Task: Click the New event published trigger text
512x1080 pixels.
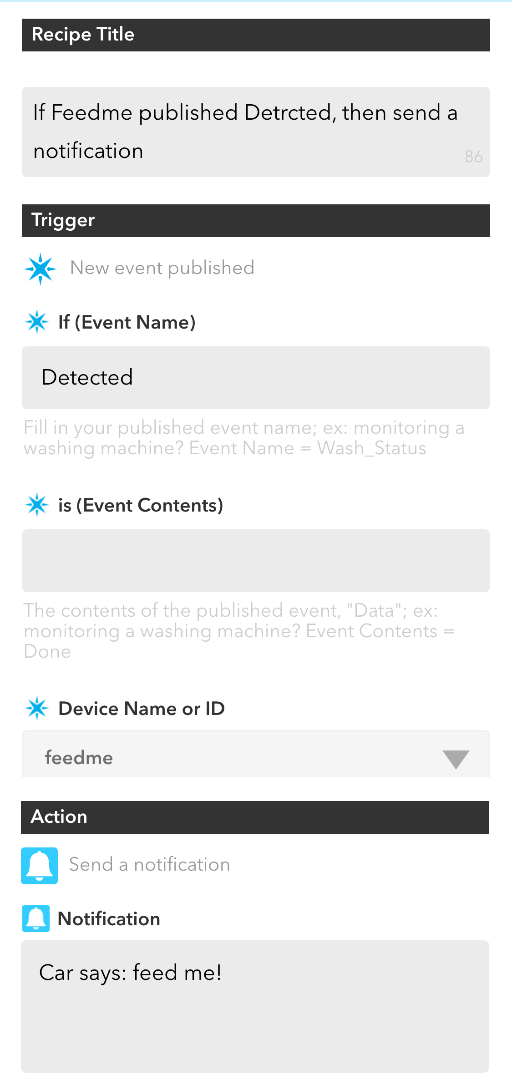Action: coord(162,267)
